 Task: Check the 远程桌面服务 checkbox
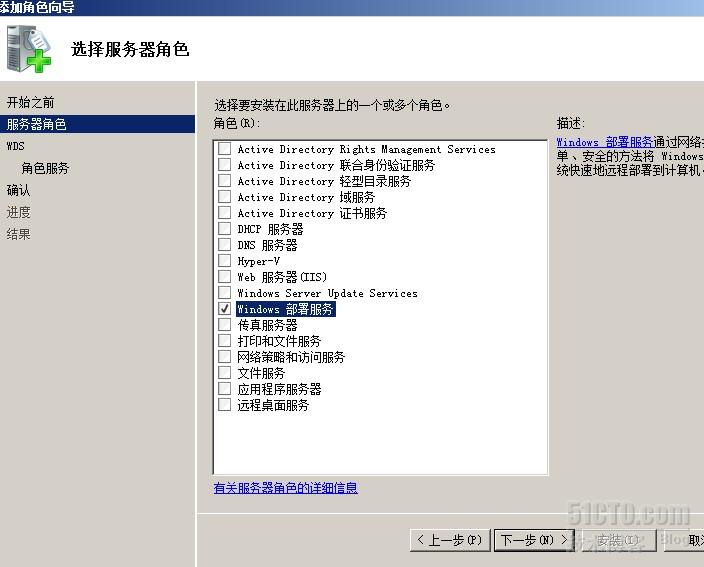pos(224,405)
